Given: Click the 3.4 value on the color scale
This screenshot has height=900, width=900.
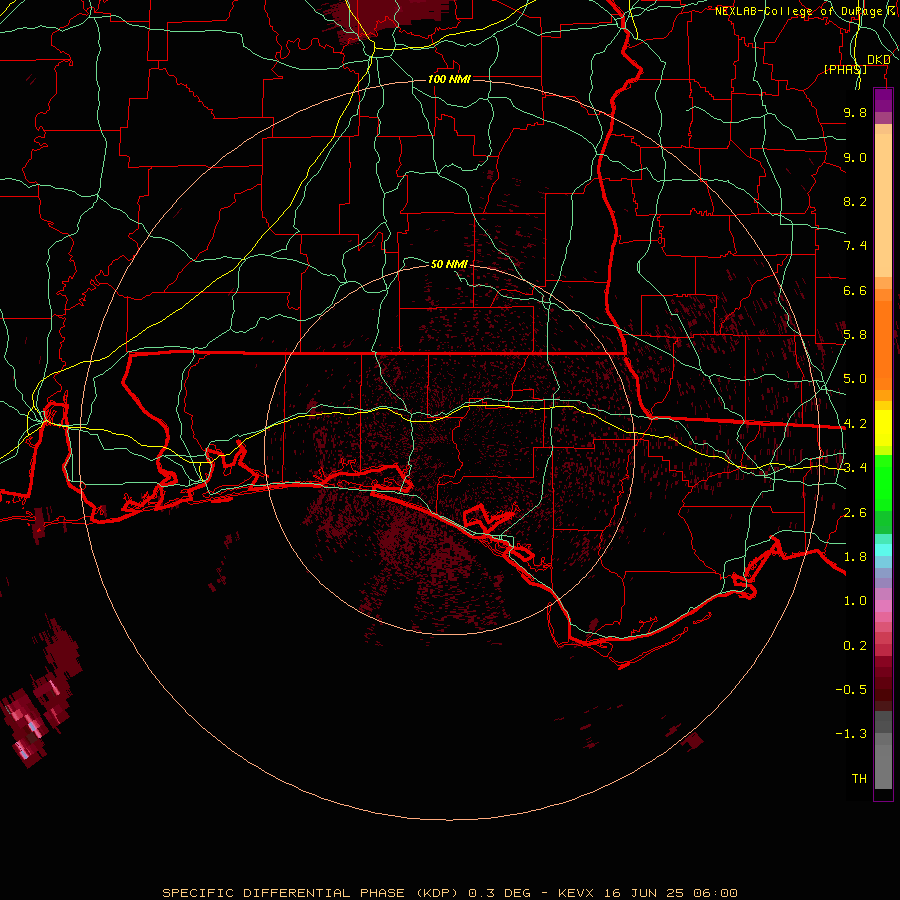Looking at the screenshot, I should coord(855,468).
